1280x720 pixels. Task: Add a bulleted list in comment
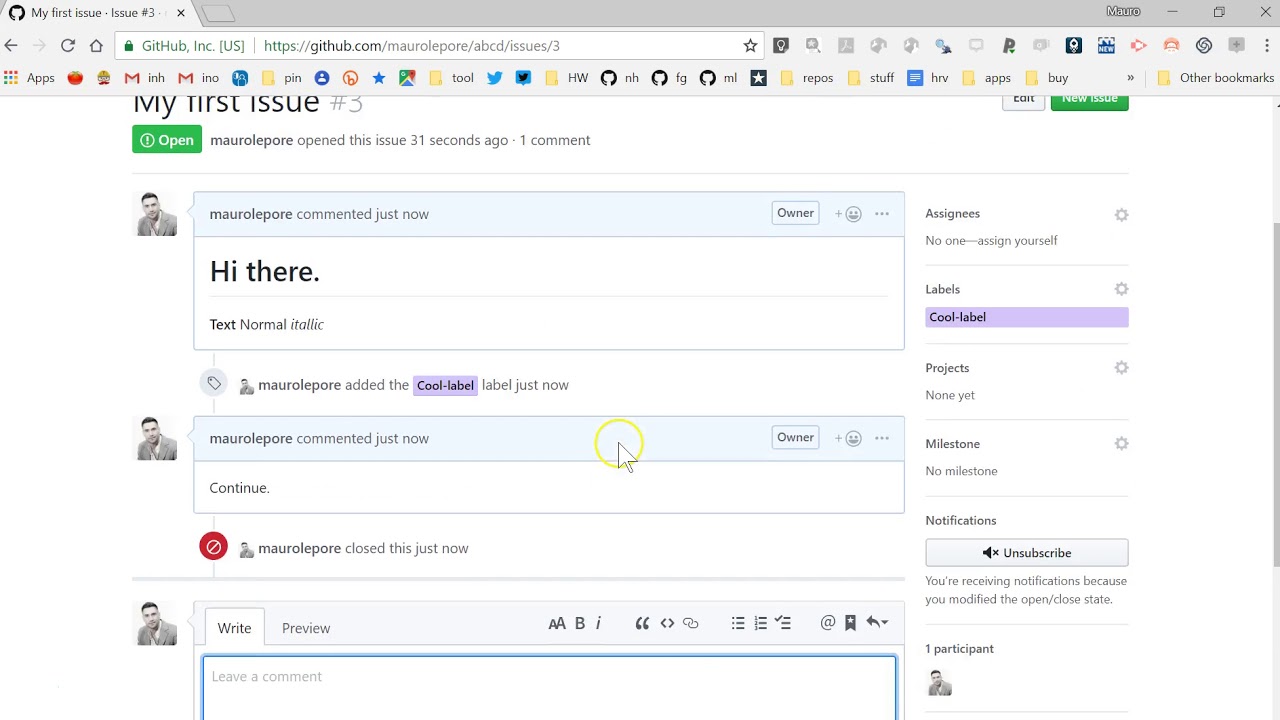point(738,623)
